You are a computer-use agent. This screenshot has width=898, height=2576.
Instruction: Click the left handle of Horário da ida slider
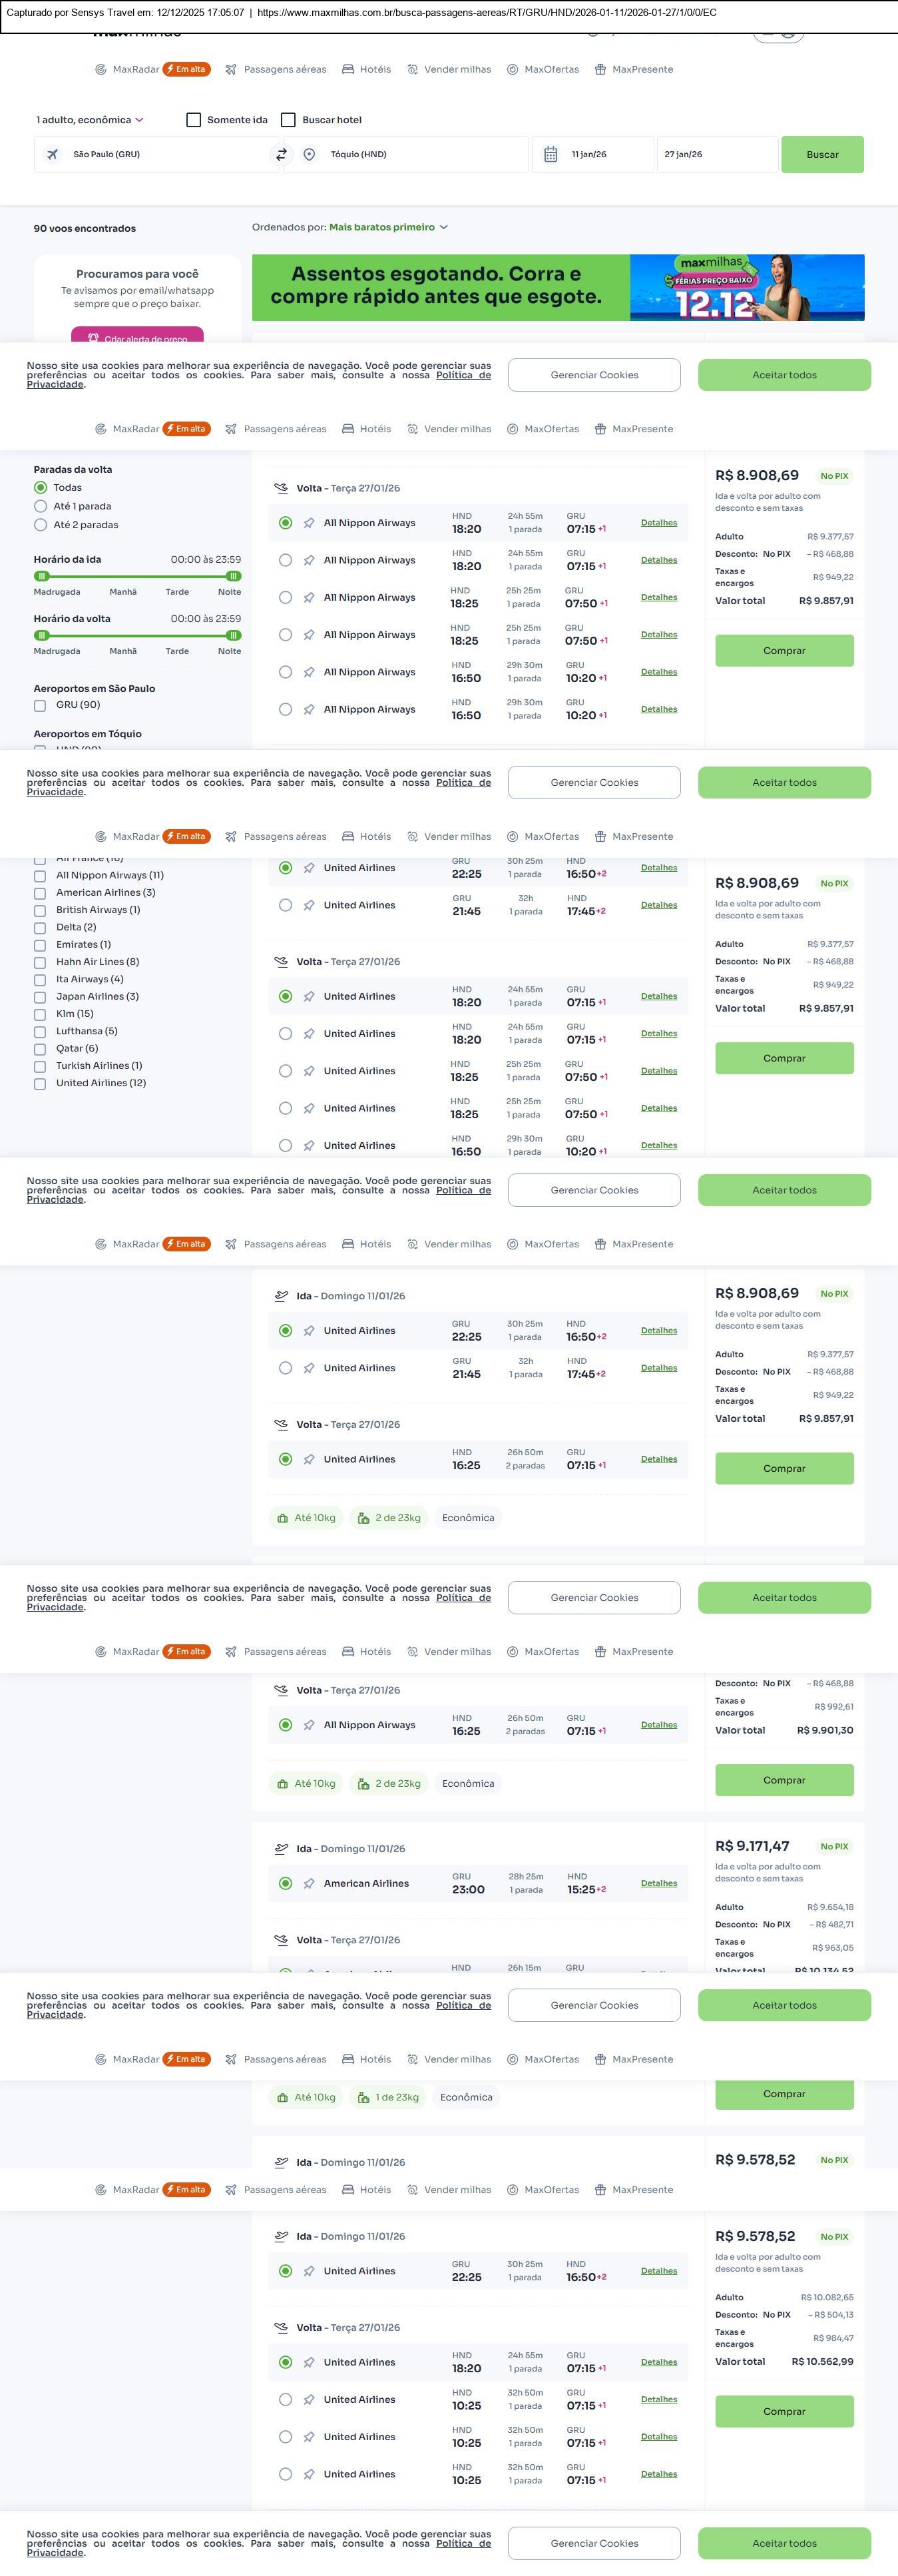point(42,576)
